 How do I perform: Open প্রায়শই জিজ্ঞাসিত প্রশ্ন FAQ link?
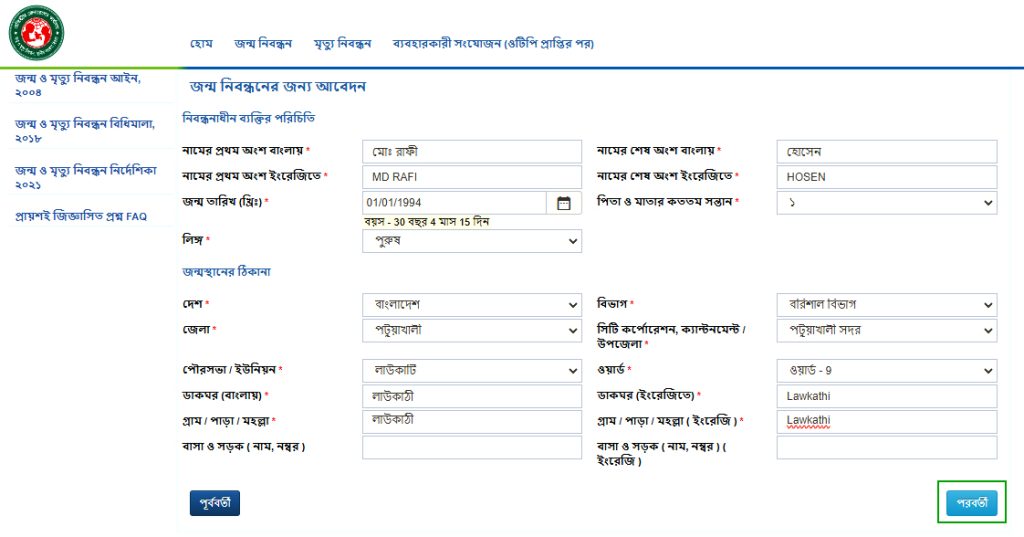(81, 216)
